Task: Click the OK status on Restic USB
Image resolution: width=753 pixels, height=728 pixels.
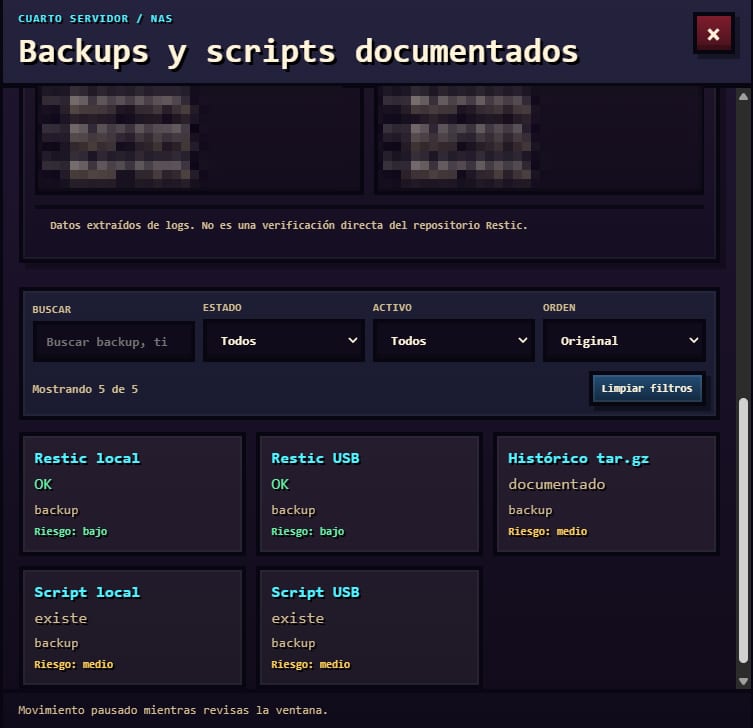Action: pos(280,484)
